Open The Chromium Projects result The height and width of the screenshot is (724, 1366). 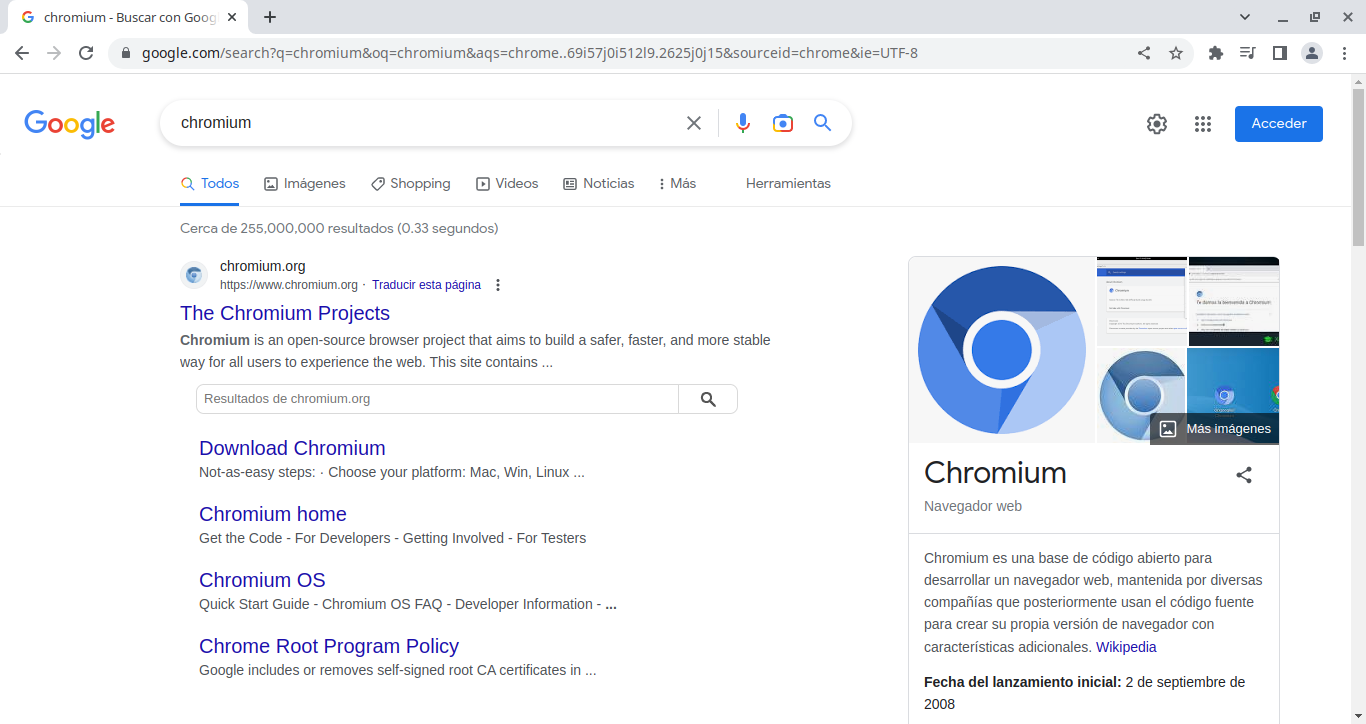pos(285,313)
